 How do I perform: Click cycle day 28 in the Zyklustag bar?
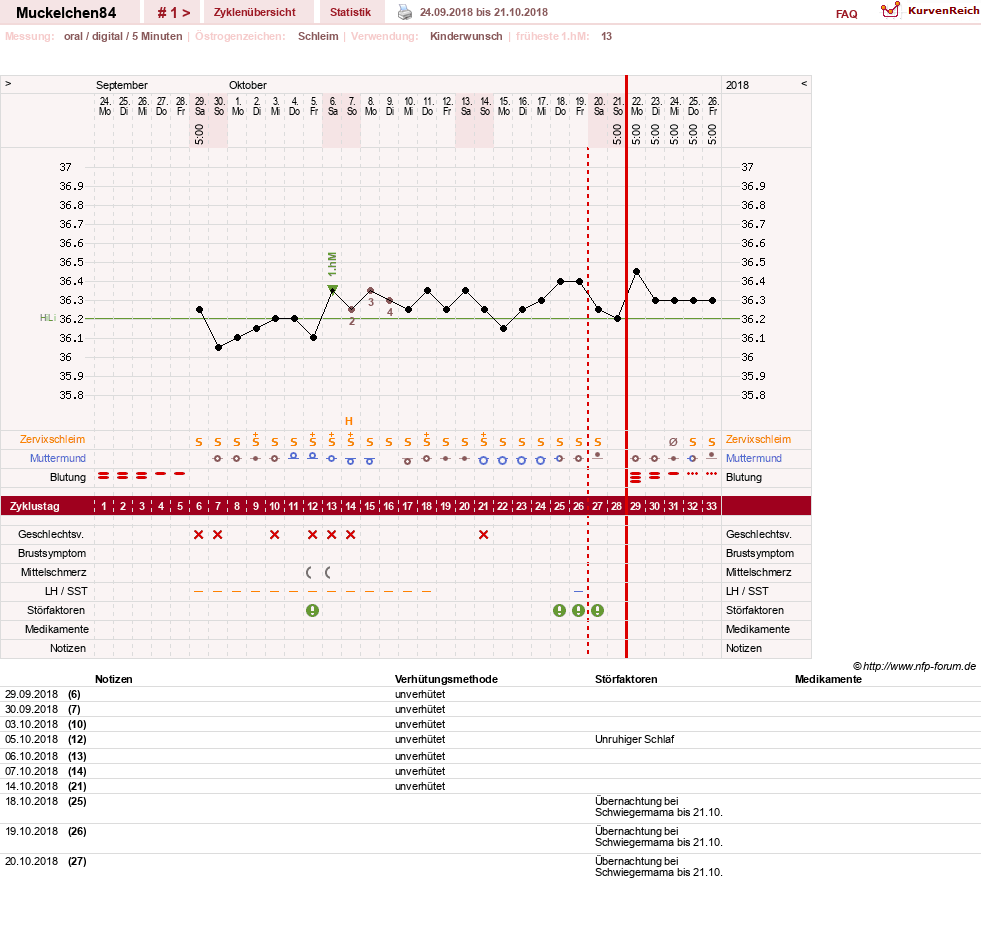[616, 506]
